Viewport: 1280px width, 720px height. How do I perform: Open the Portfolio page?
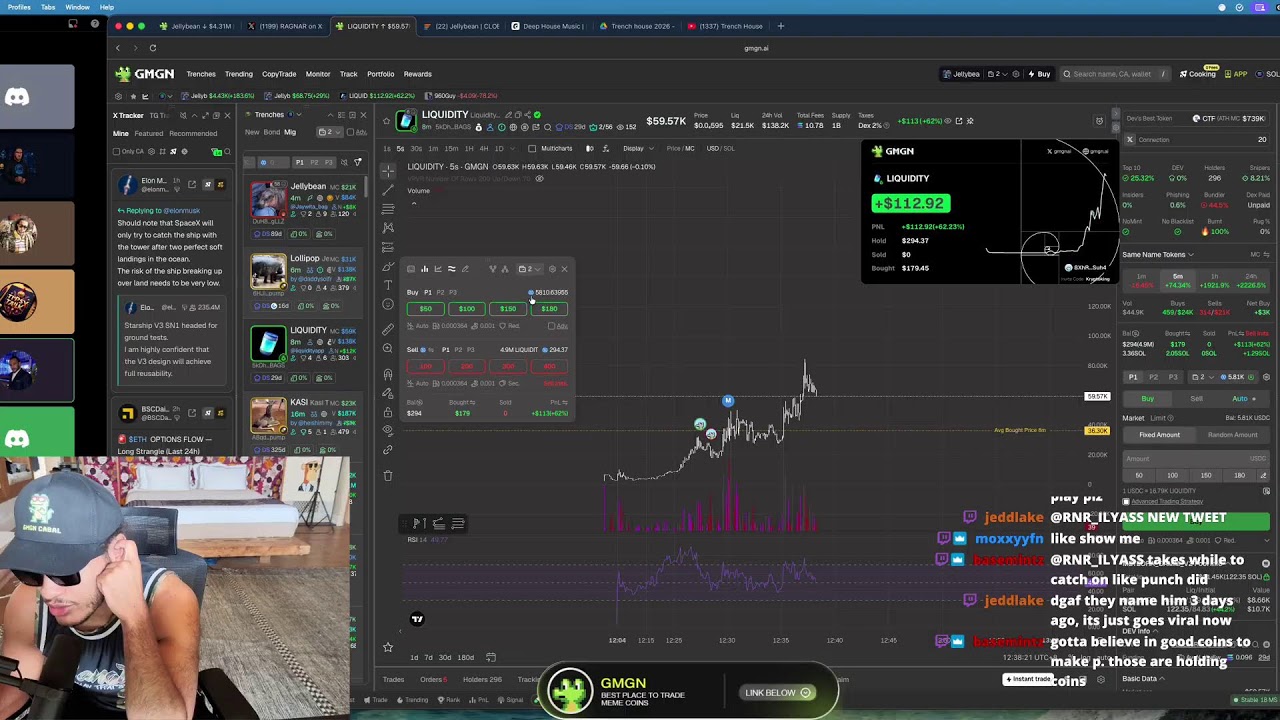pyautogui.click(x=380, y=74)
